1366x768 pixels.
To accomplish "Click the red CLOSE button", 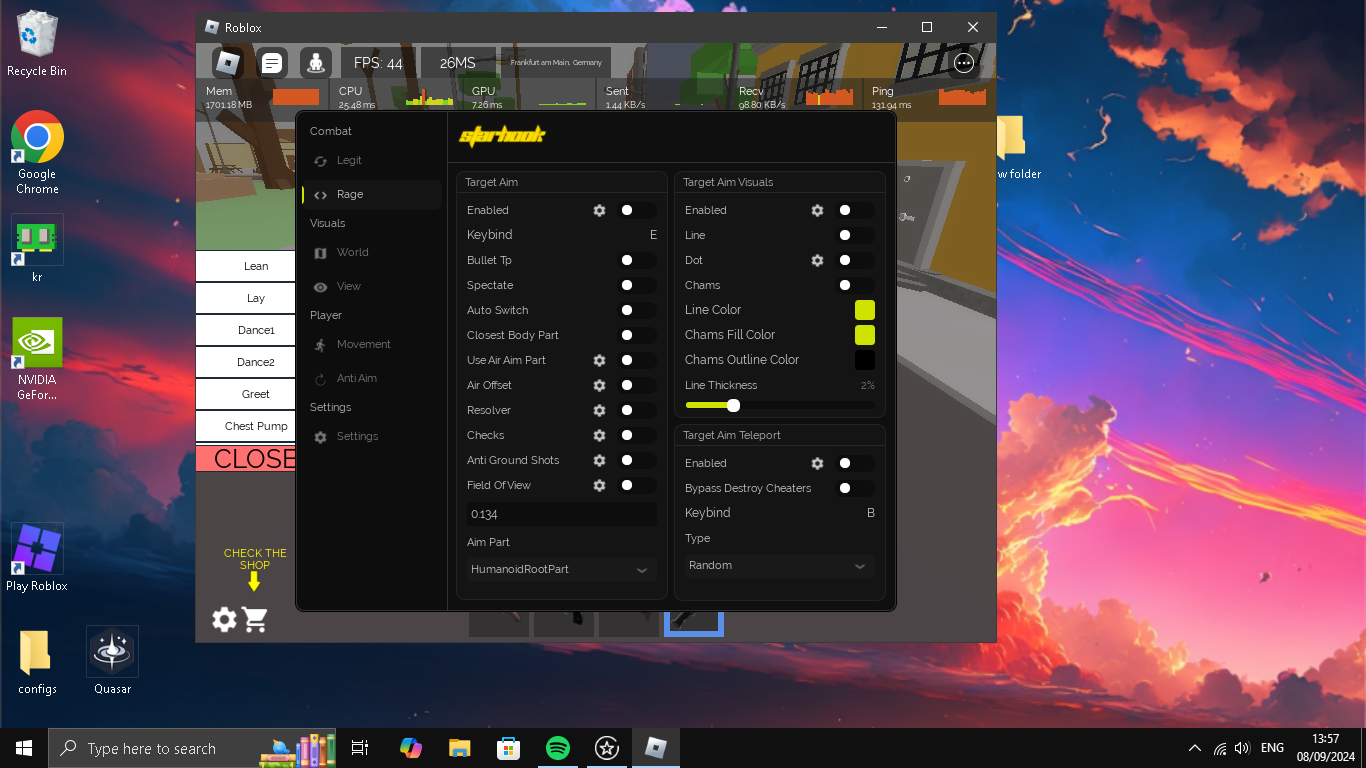I will 246,459.
